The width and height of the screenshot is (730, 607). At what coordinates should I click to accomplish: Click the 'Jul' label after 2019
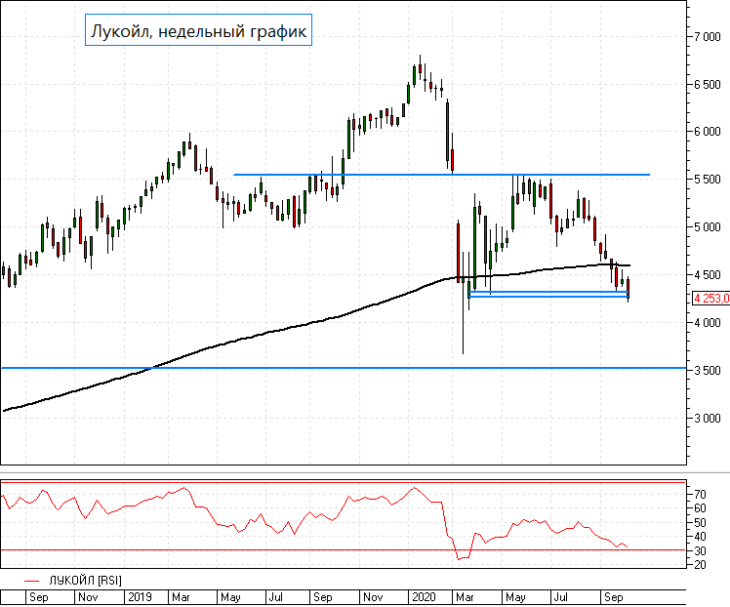[x=276, y=597]
